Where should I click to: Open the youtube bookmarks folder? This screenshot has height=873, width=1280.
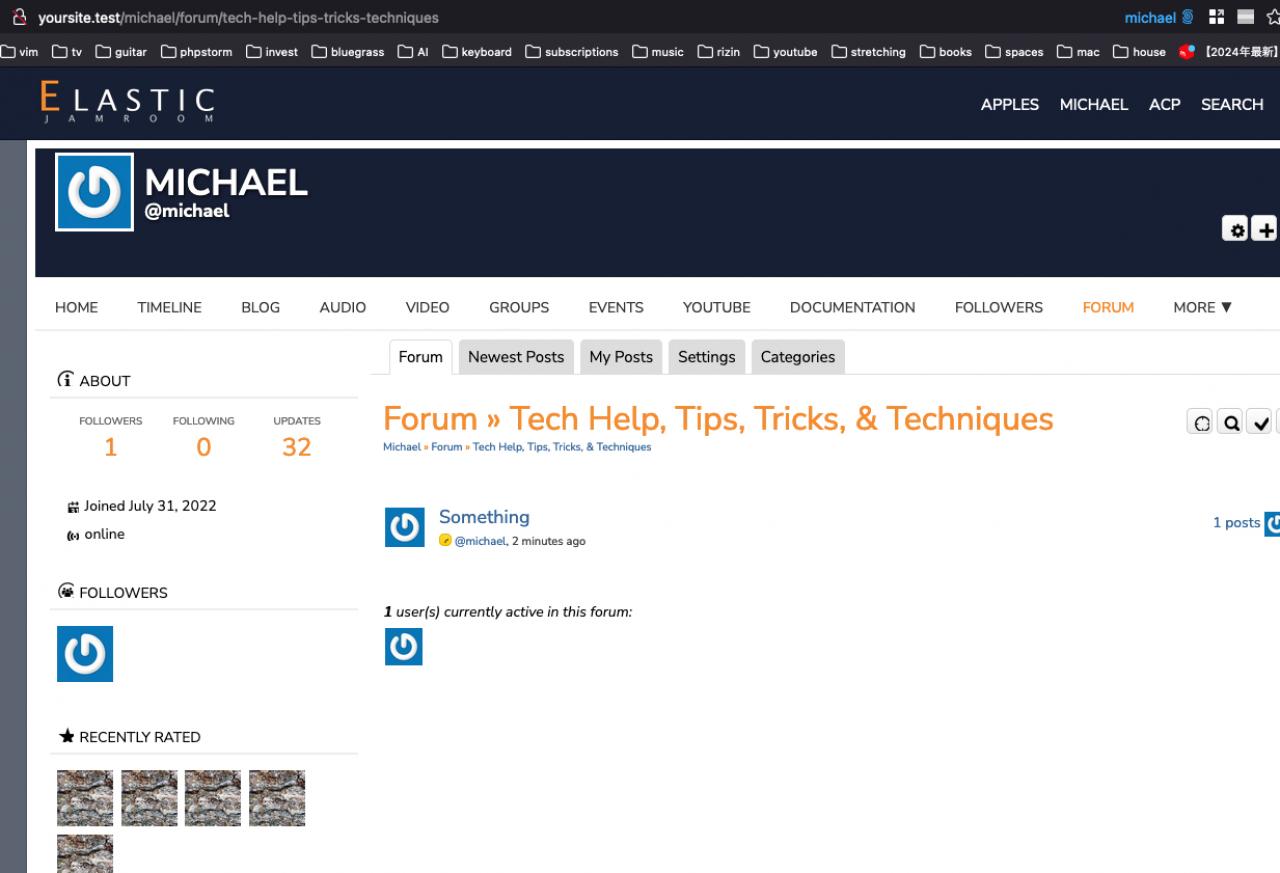tap(786, 52)
